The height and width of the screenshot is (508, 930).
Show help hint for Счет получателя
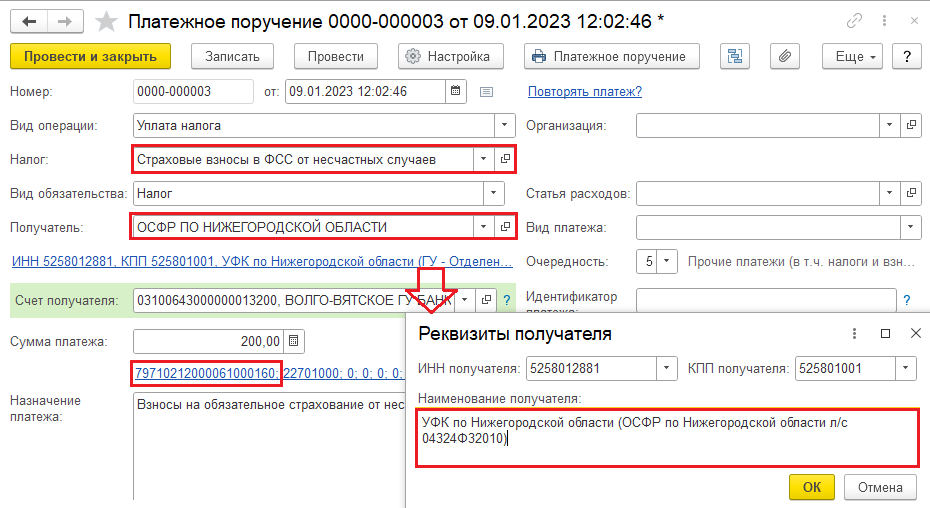(x=507, y=300)
